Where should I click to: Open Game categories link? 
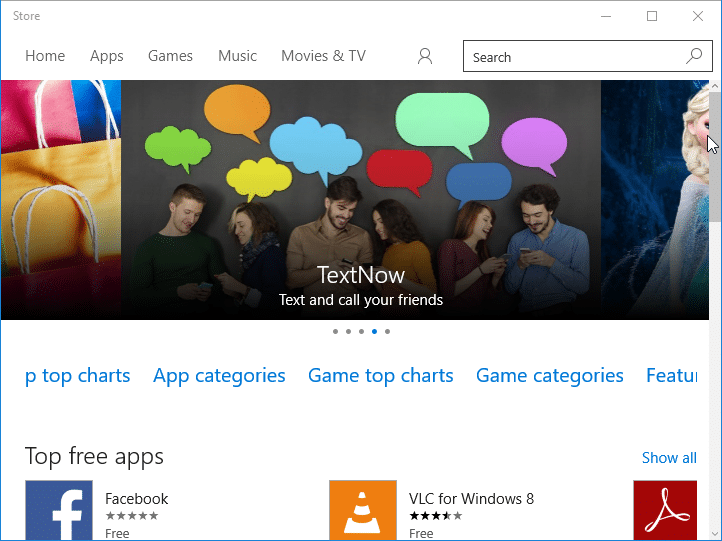tap(550, 376)
